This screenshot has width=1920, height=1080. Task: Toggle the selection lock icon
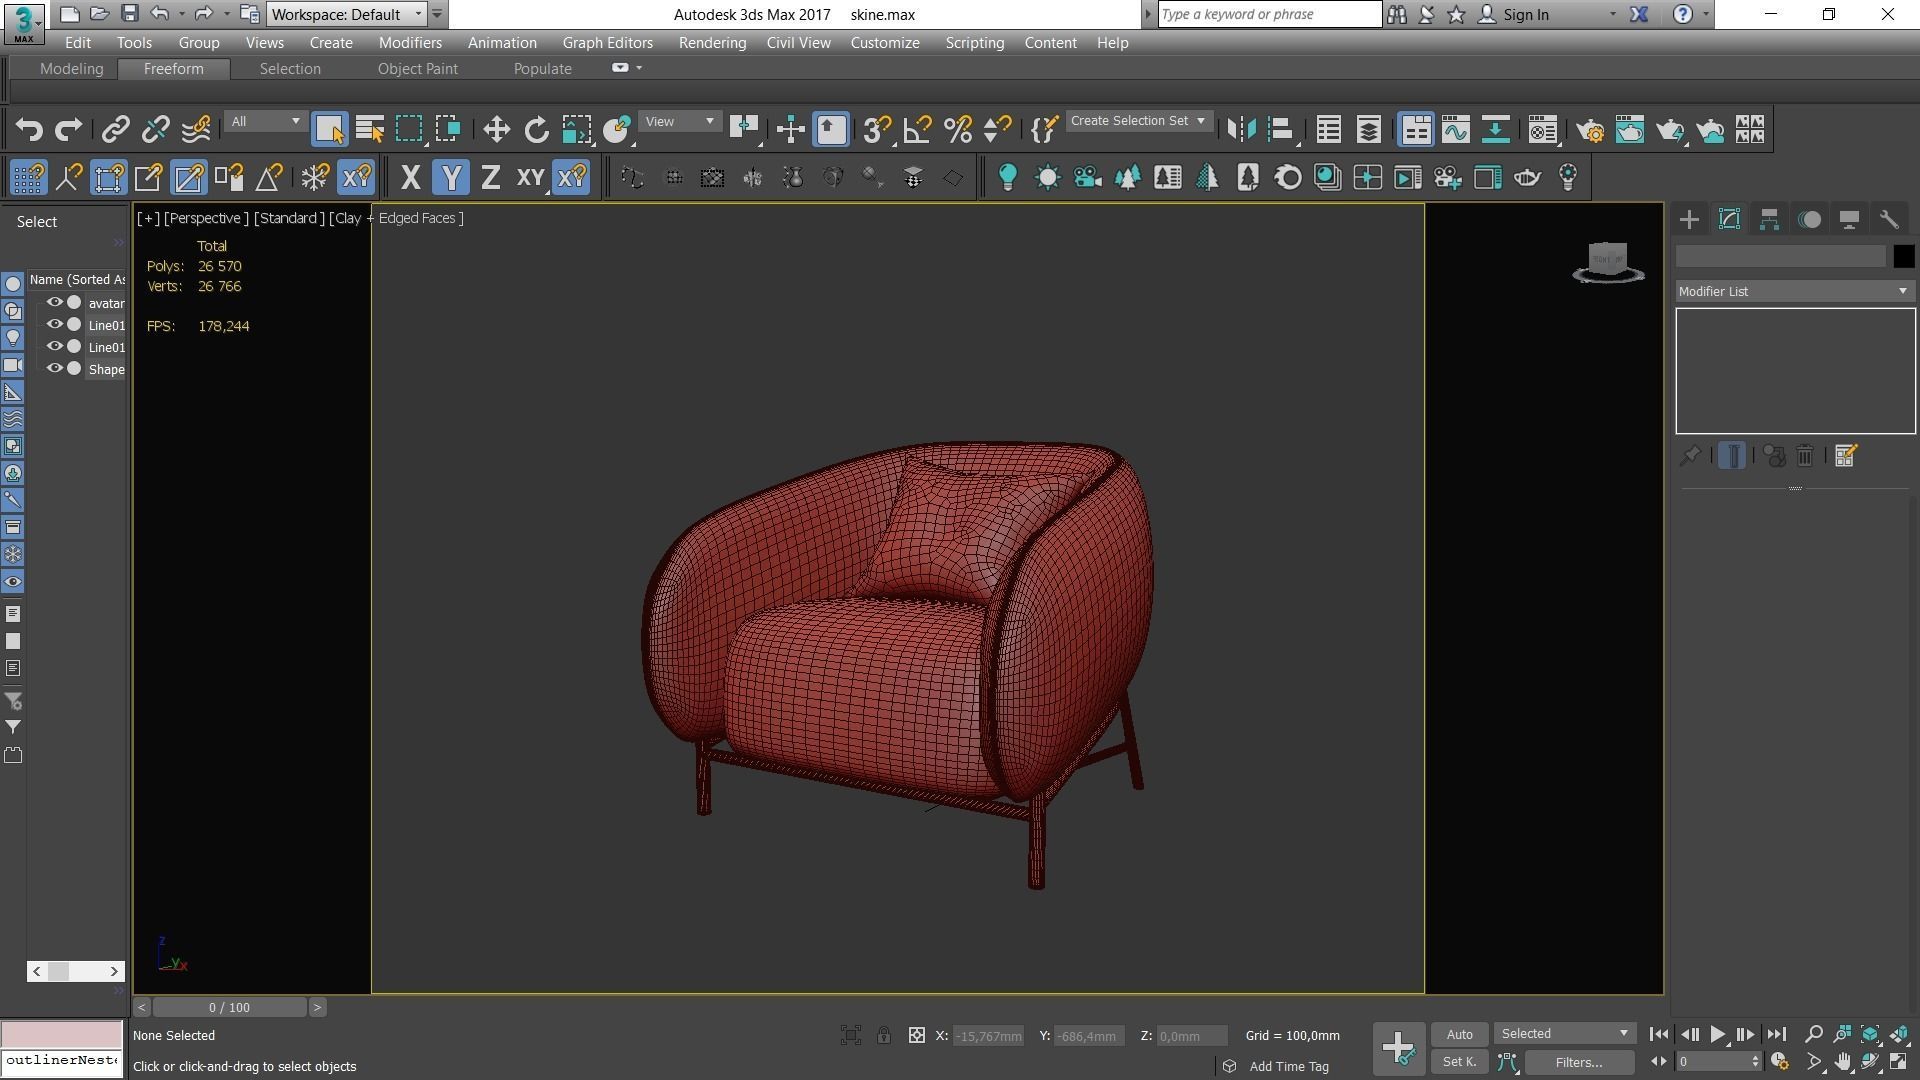pyautogui.click(x=884, y=1036)
